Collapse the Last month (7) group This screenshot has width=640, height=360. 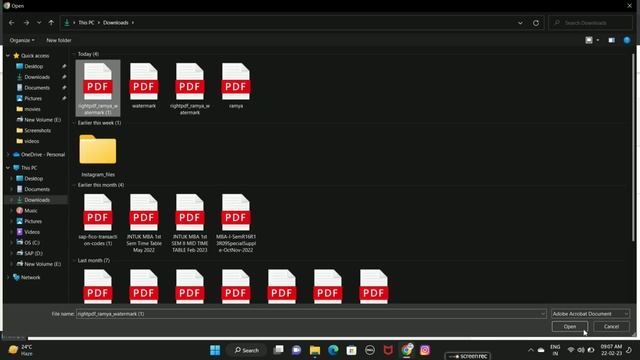[74, 260]
